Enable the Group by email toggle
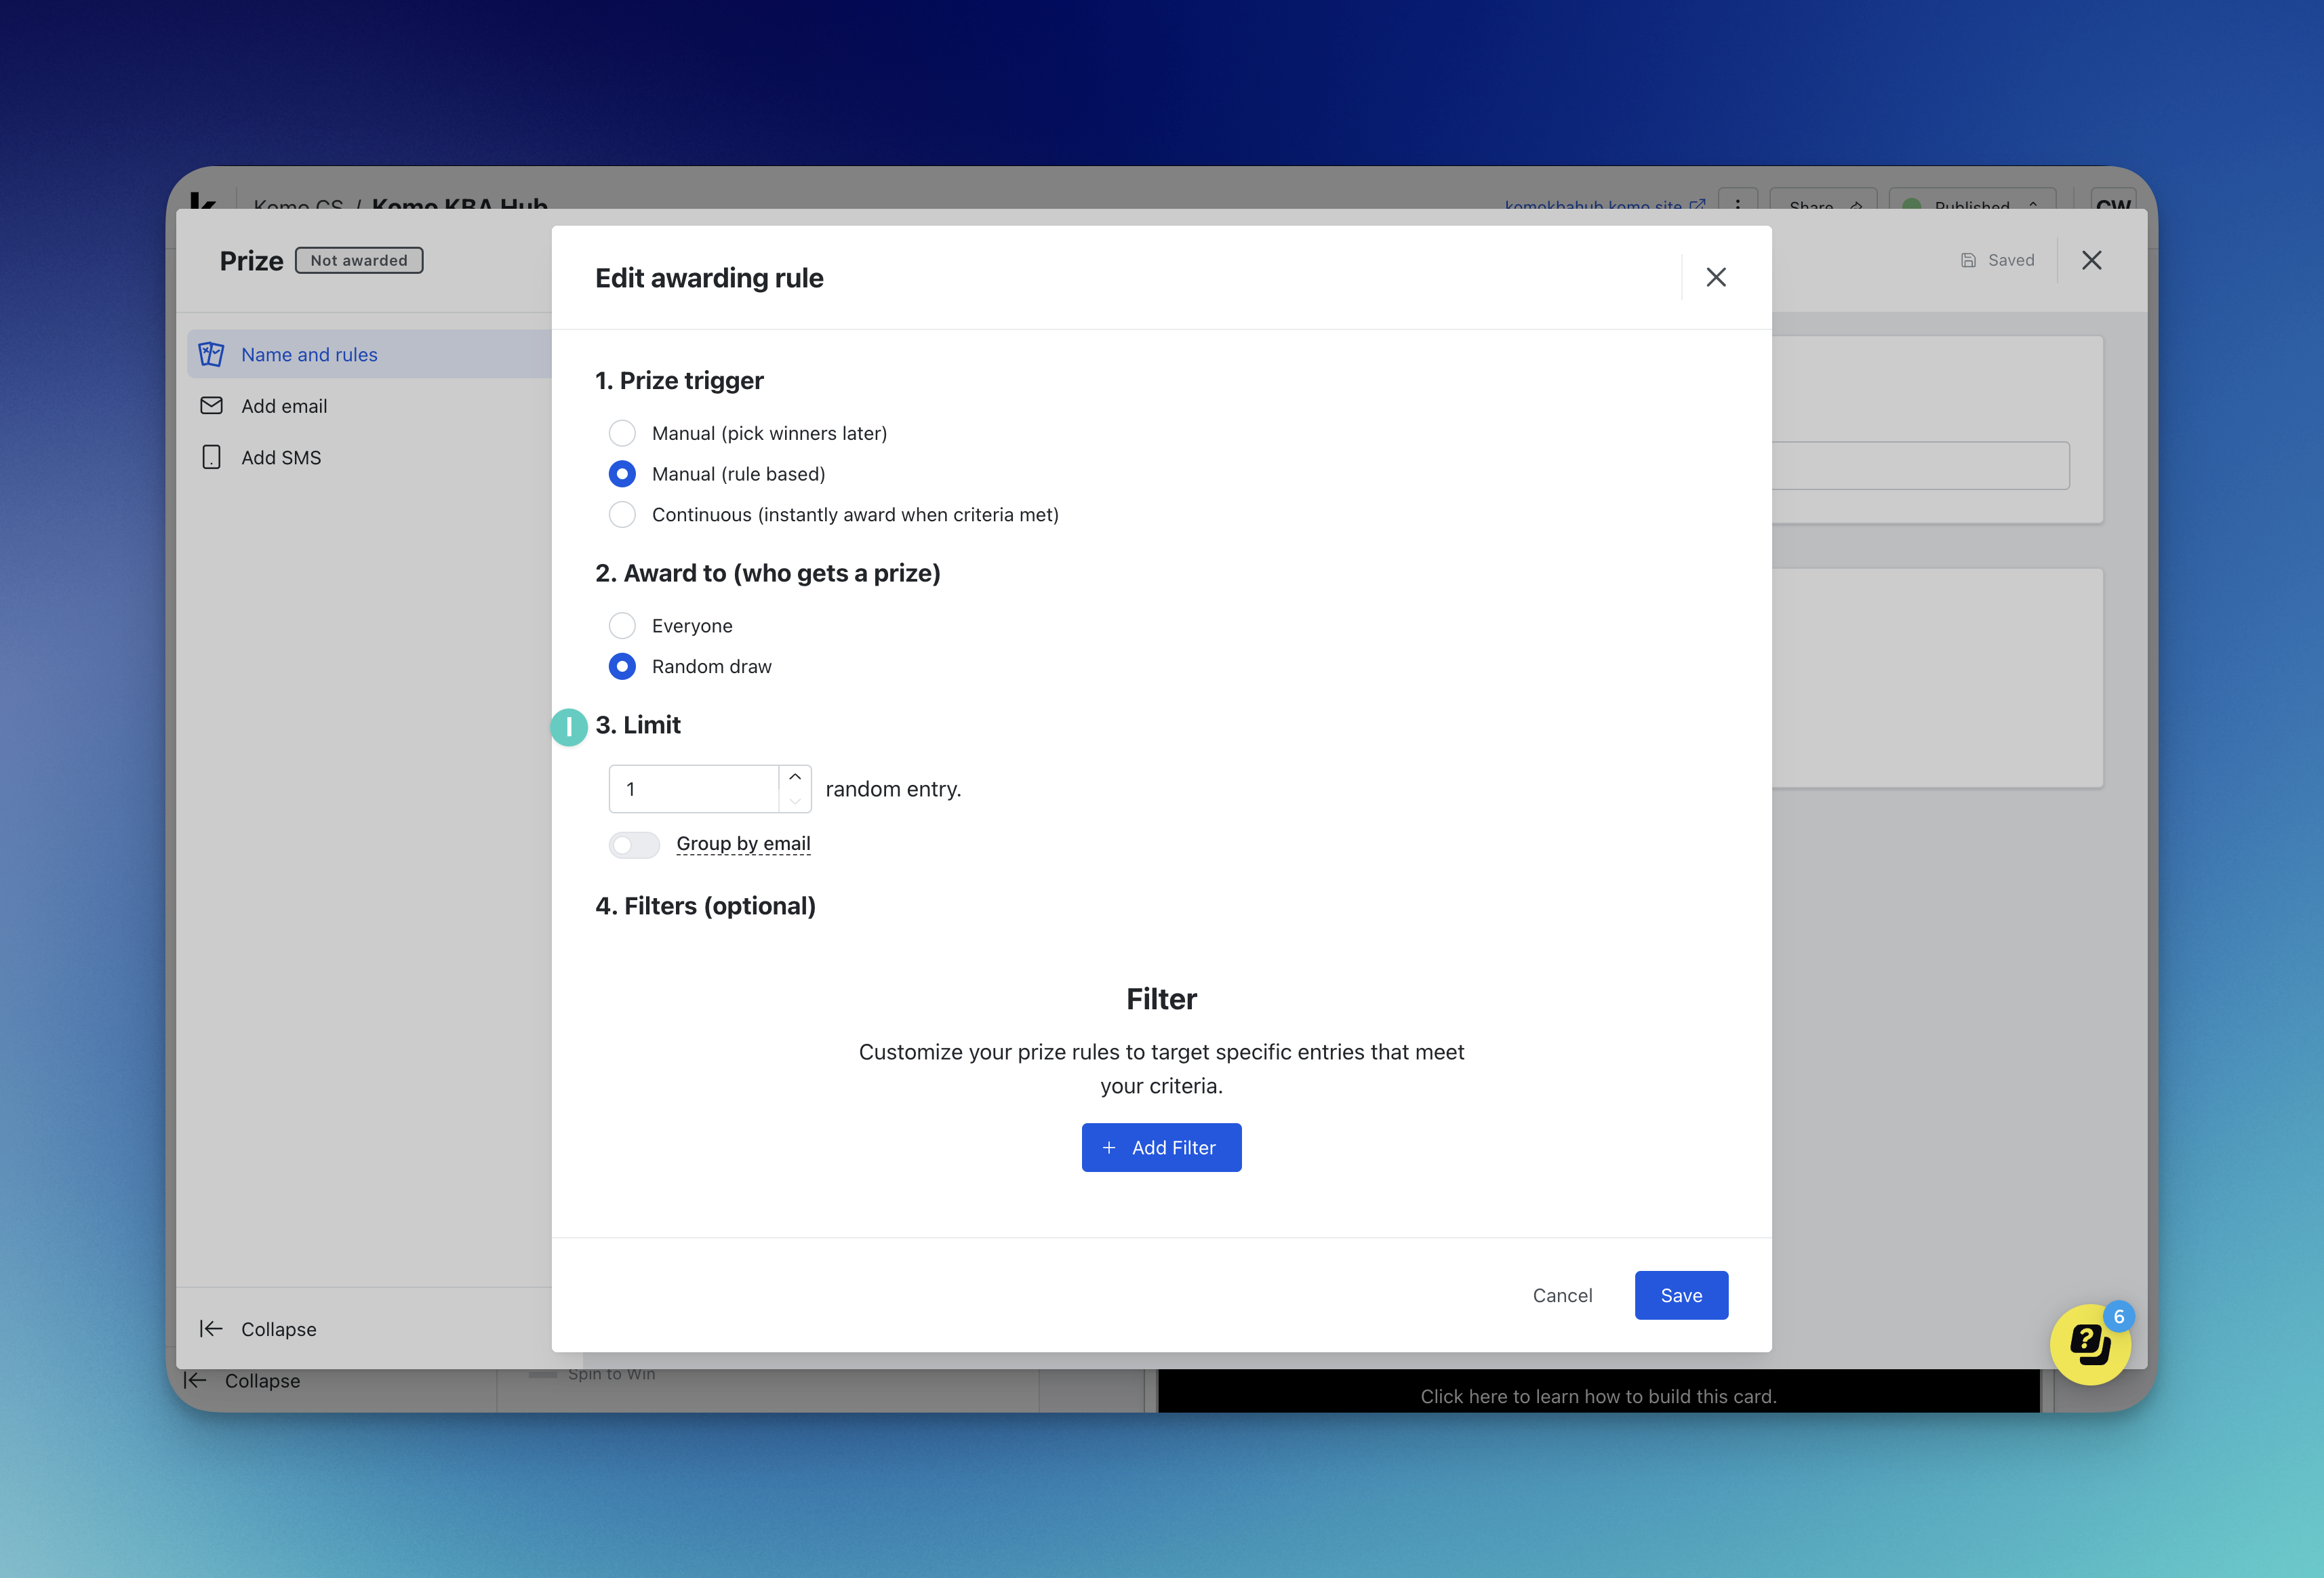2324x1578 pixels. (634, 845)
